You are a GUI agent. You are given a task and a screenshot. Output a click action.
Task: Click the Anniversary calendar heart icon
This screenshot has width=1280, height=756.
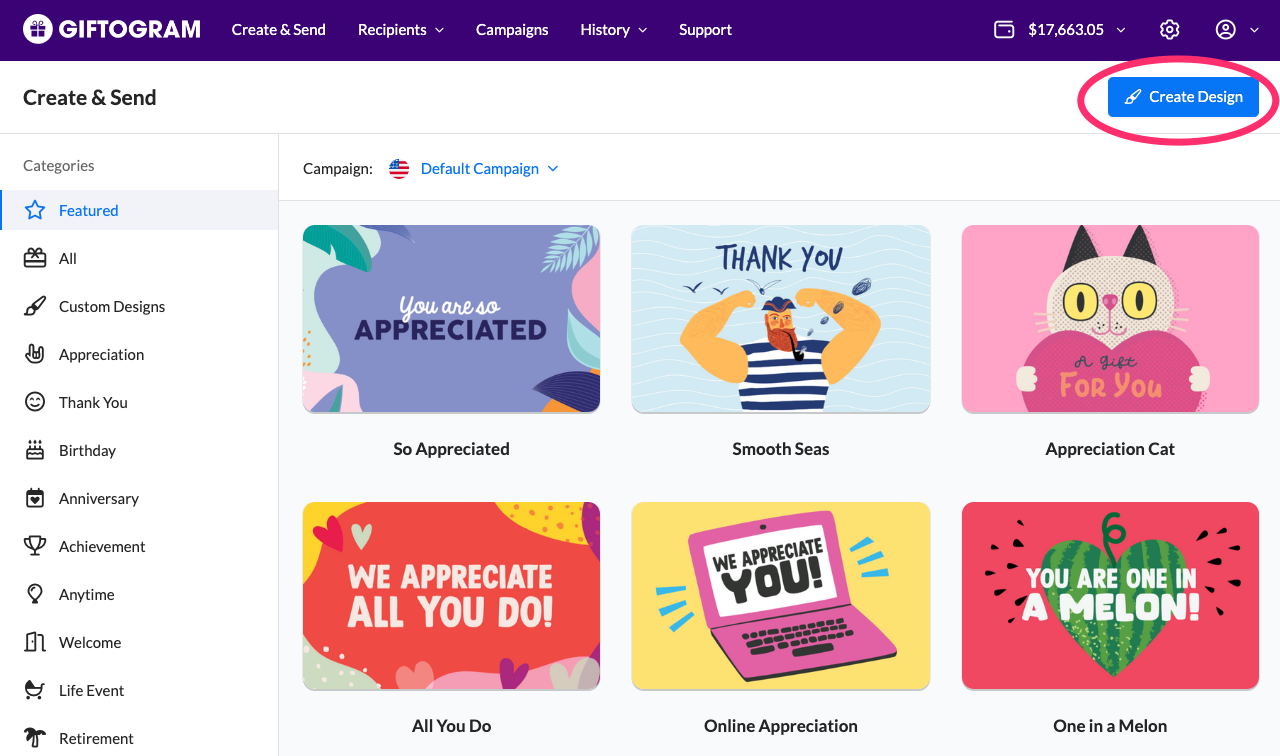pyautogui.click(x=35, y=498)
